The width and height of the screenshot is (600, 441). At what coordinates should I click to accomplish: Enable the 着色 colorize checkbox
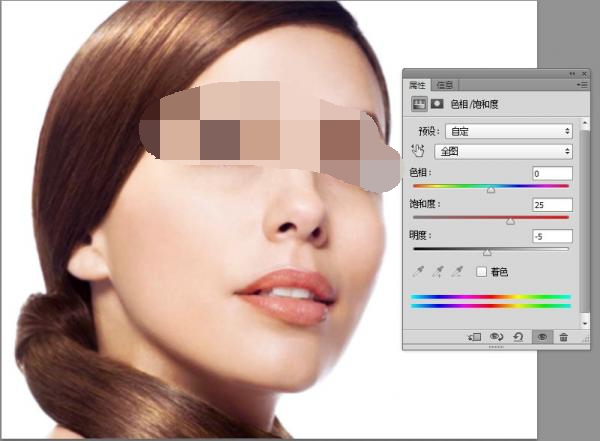click(x=481, y=272)
